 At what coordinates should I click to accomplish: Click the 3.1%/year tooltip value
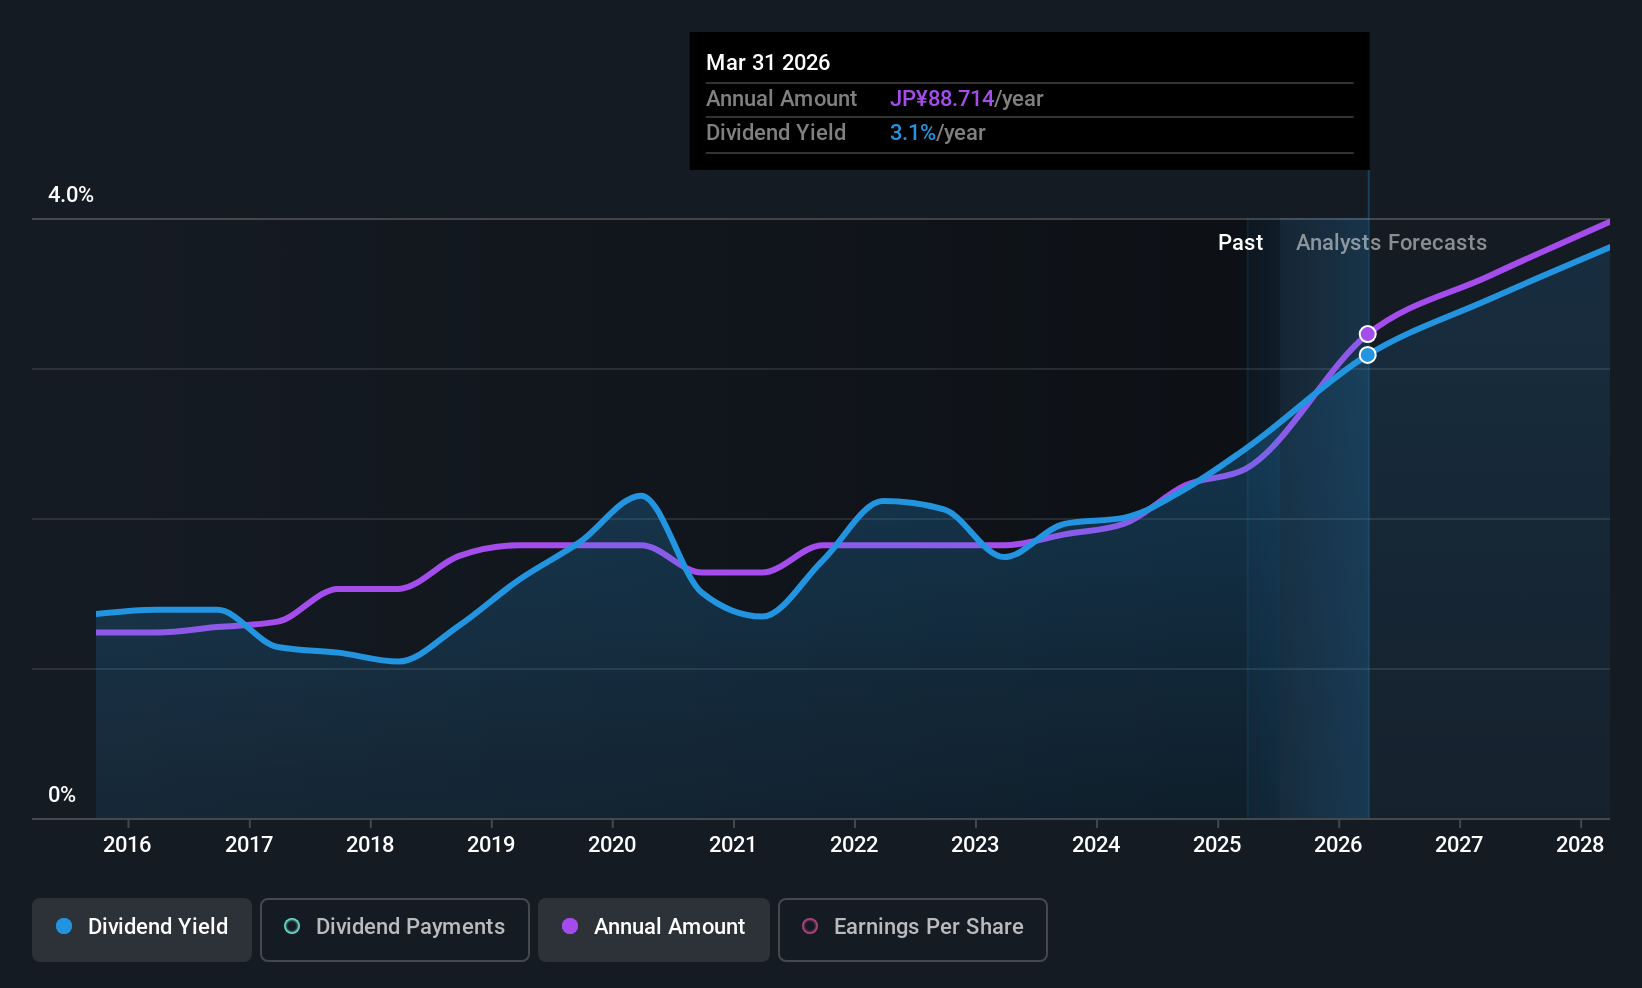click(x=937, y=133)
